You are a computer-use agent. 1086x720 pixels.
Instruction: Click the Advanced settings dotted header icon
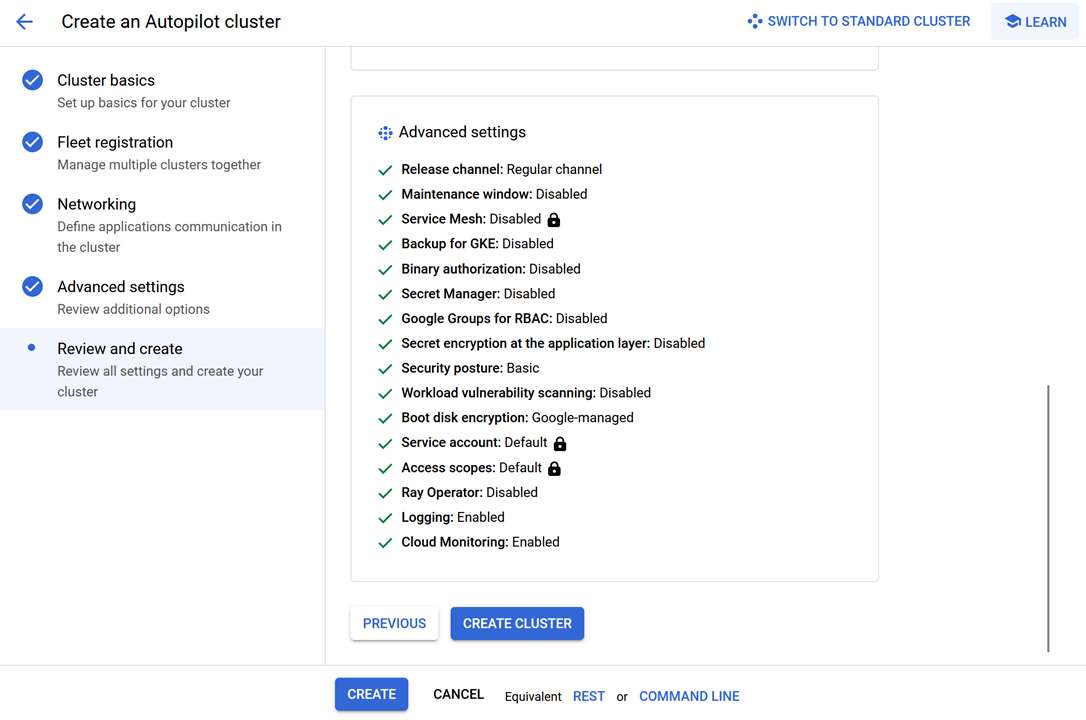[x=385, y=133]
